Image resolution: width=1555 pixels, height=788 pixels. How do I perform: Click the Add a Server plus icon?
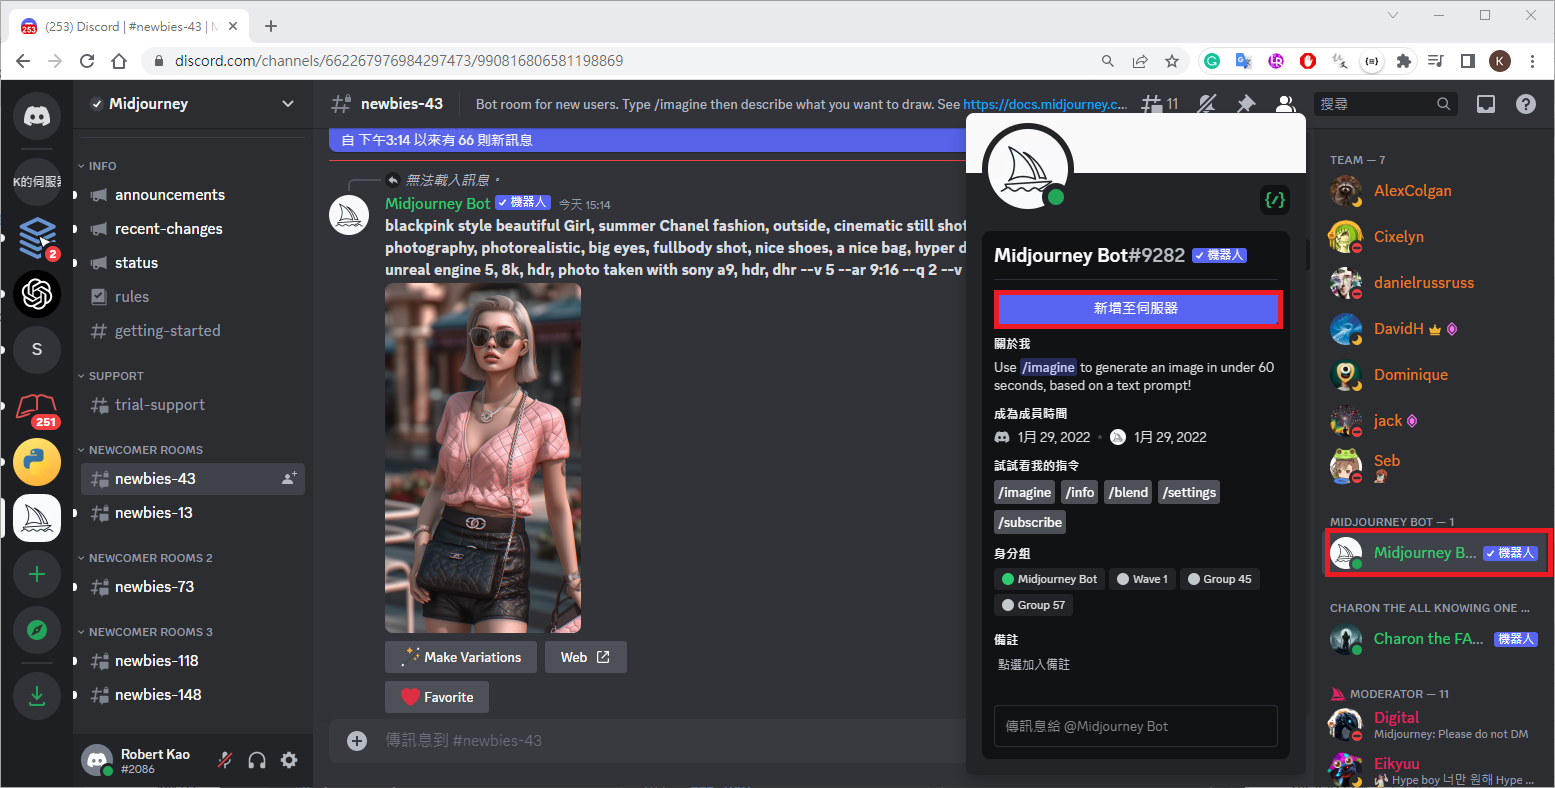pyautogui.click(x=37, y=574)
